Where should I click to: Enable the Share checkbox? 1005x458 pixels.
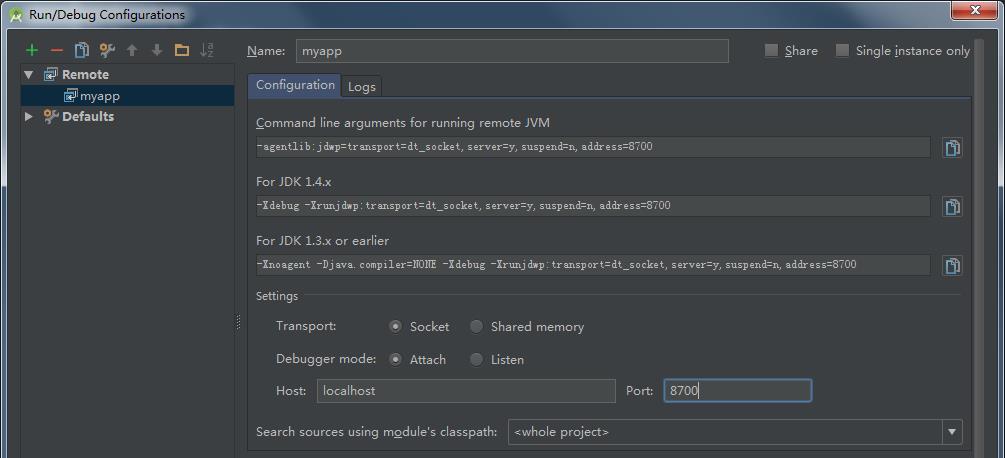point(771,51)
